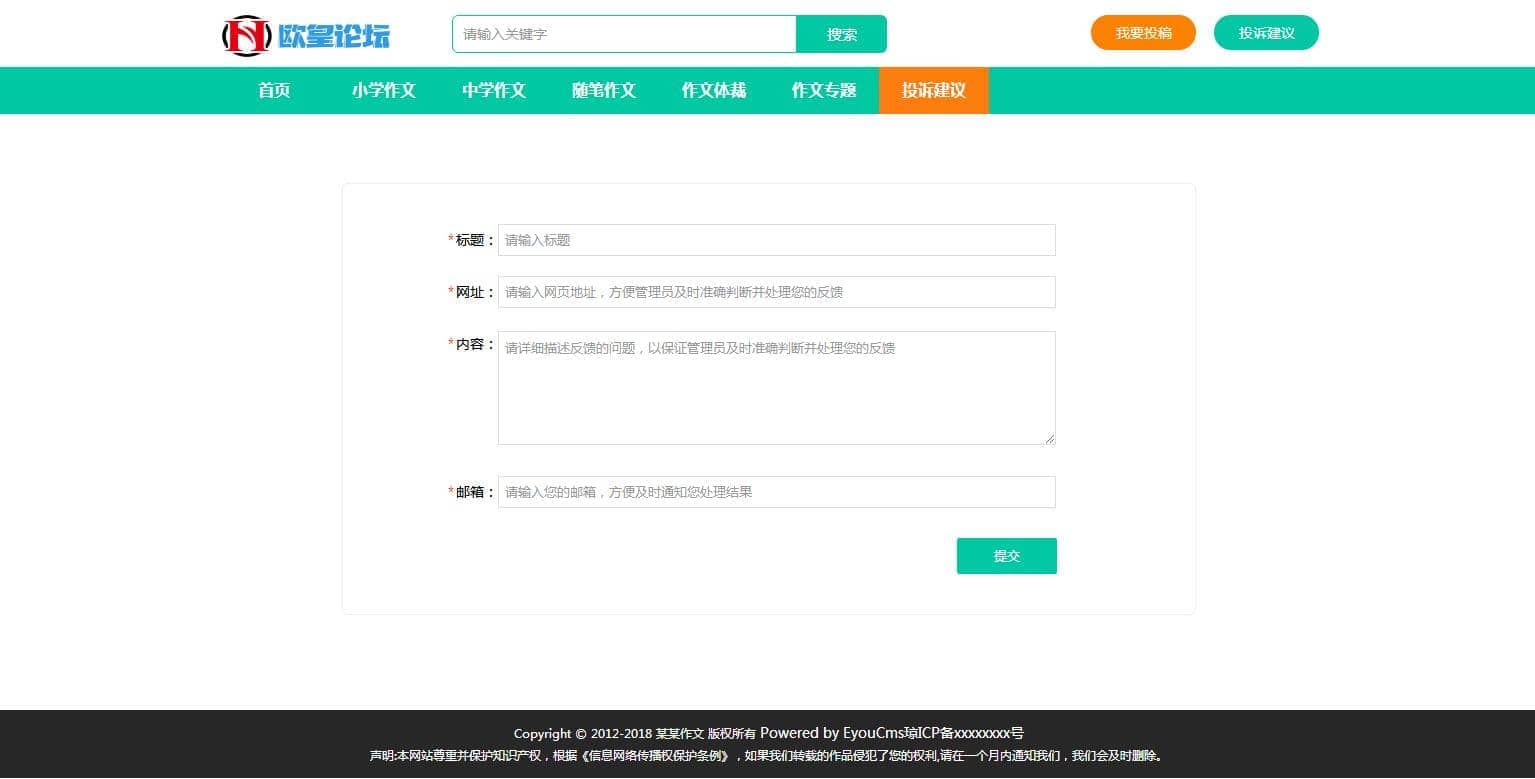Open the EyouCms footer link

[x=875, y=733]
